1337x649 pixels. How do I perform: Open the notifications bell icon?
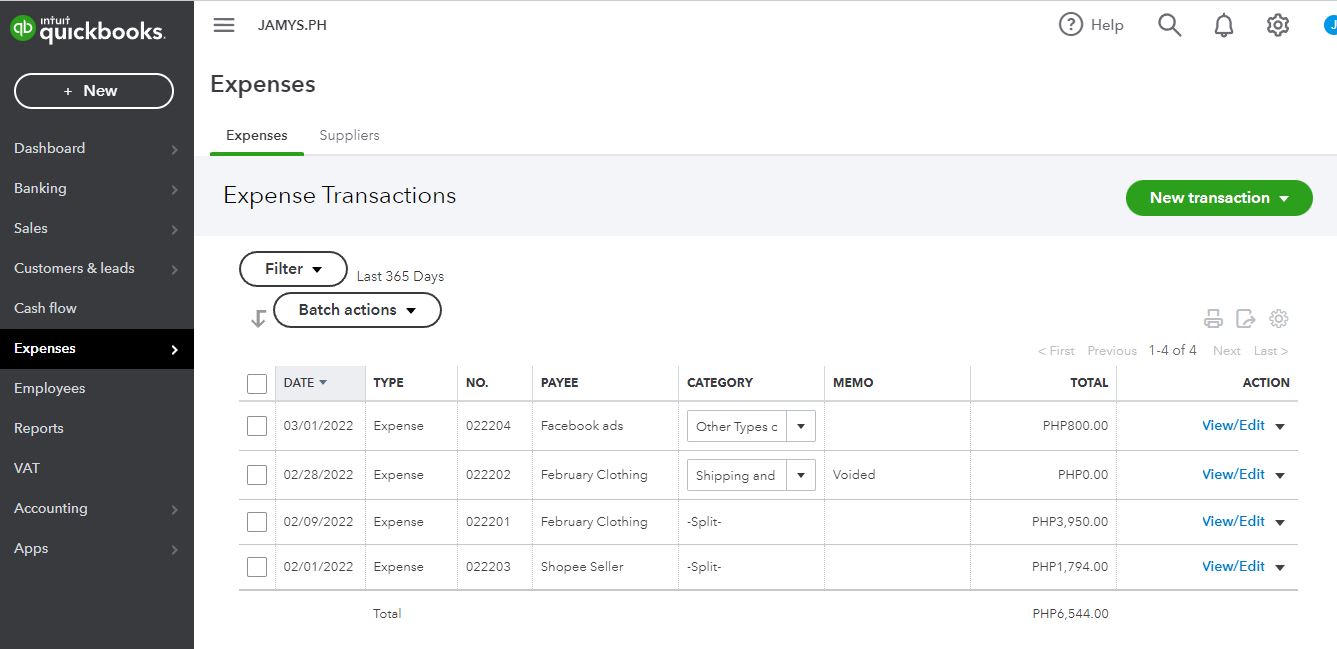click(1224, 26)
